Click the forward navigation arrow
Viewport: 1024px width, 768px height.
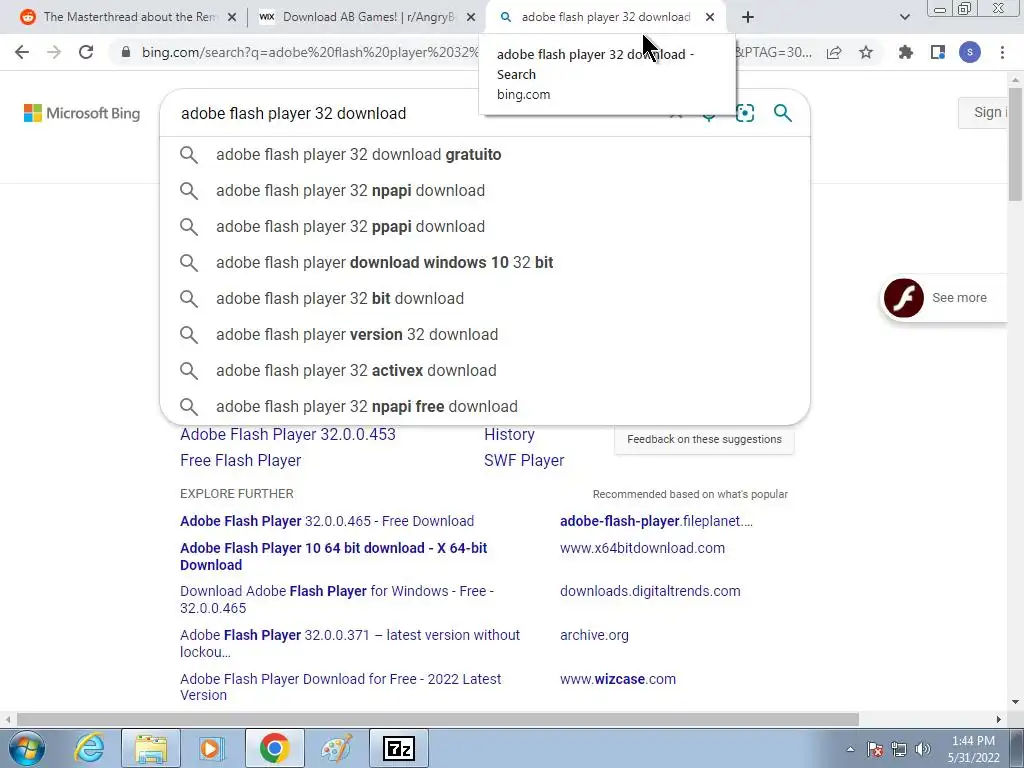point(54,52)
